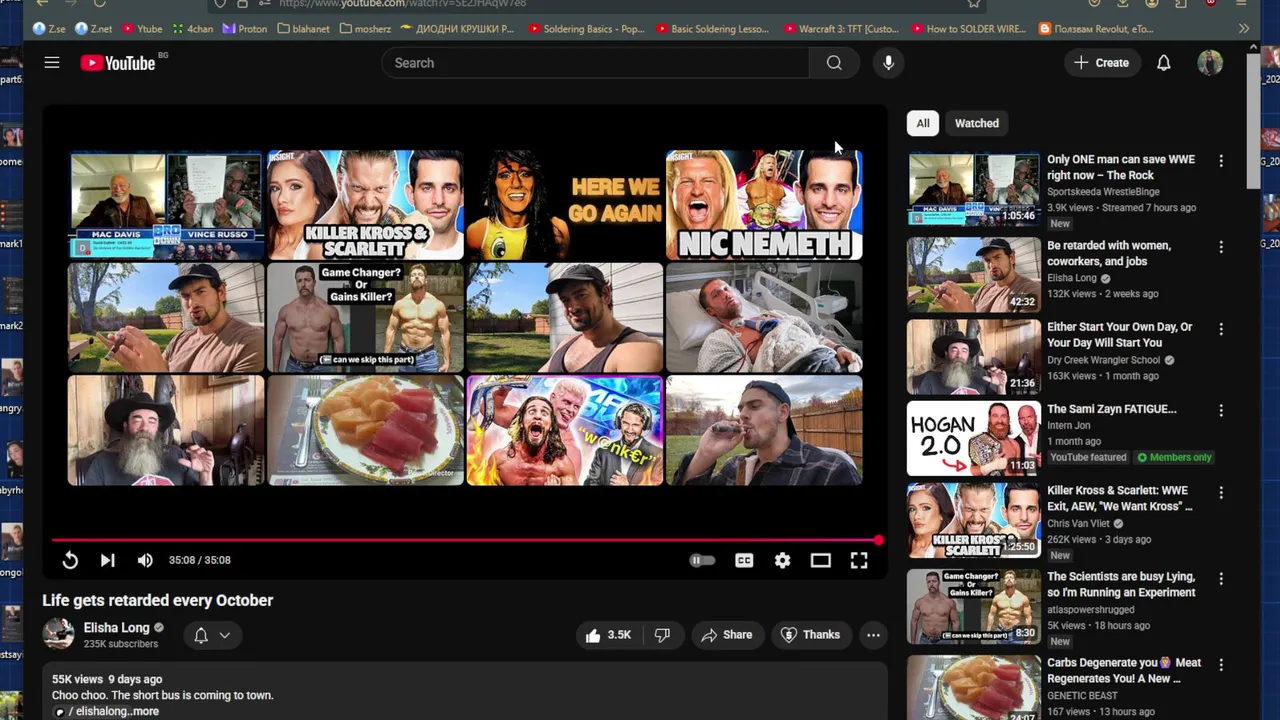1280x720 pixels.
Task: Toggle the autoplay switch
Action: (702, 560)
